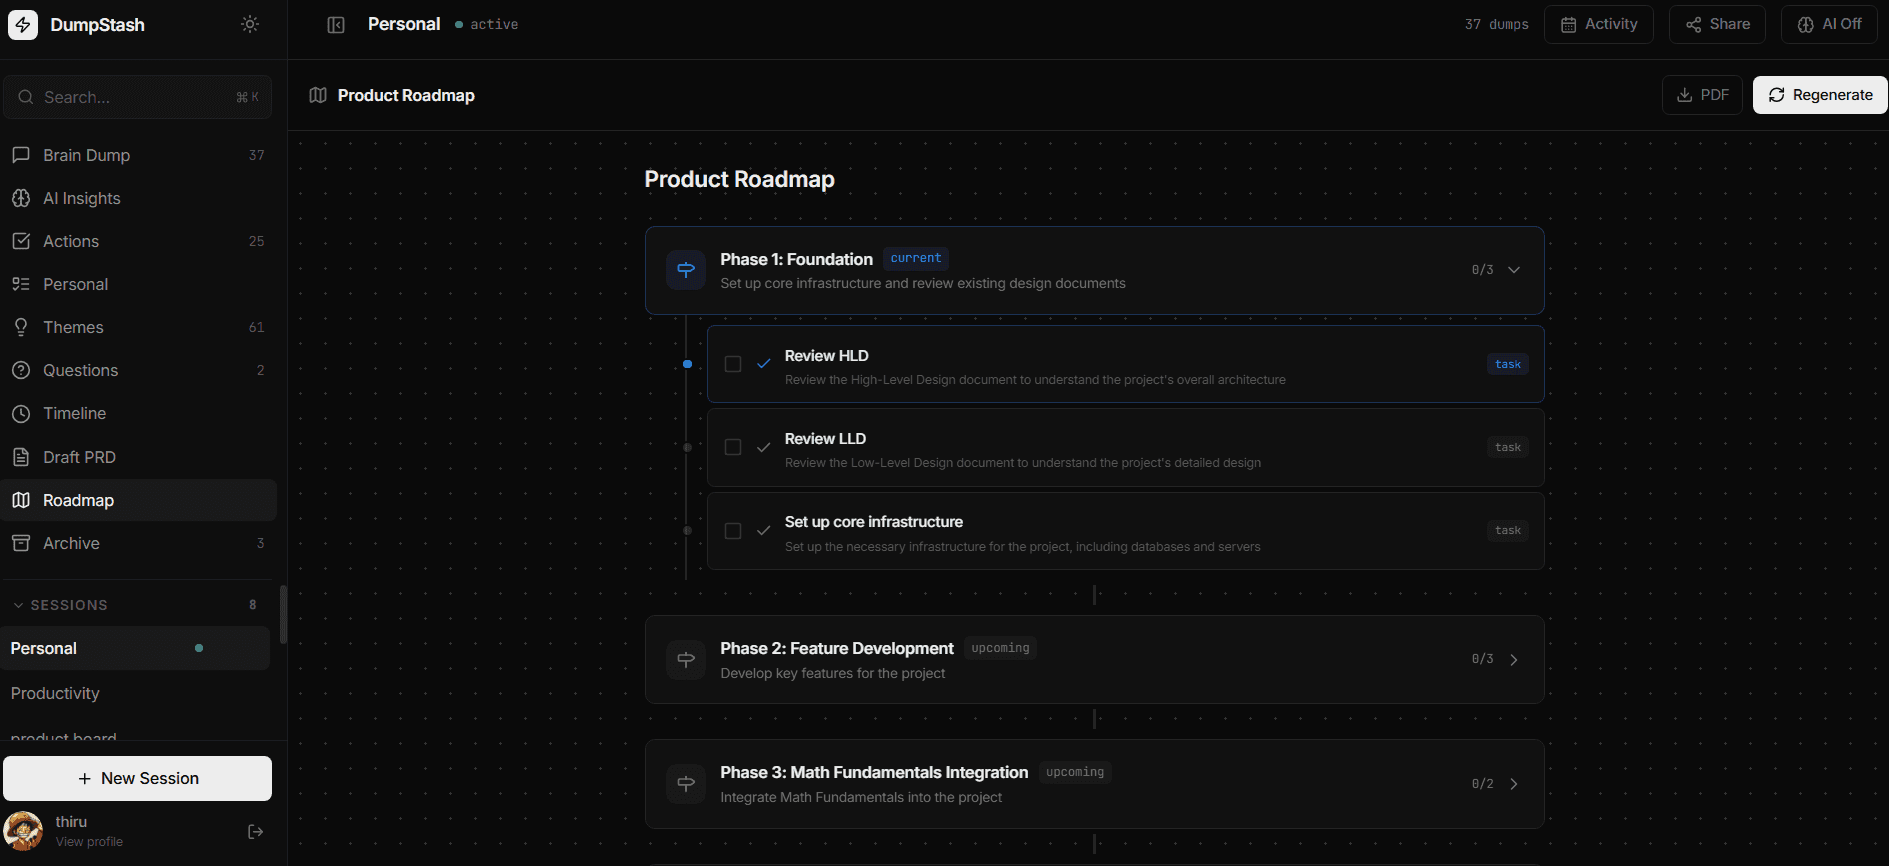Click the DumpStash lightning logo icon
The image size is (1889, 866).
[x=23, y=24]
